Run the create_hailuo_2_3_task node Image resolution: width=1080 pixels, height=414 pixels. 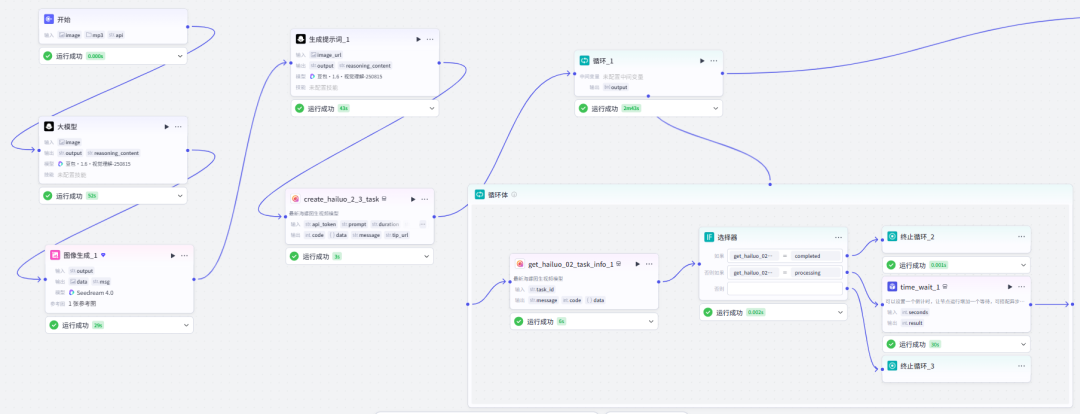point(412,199)
